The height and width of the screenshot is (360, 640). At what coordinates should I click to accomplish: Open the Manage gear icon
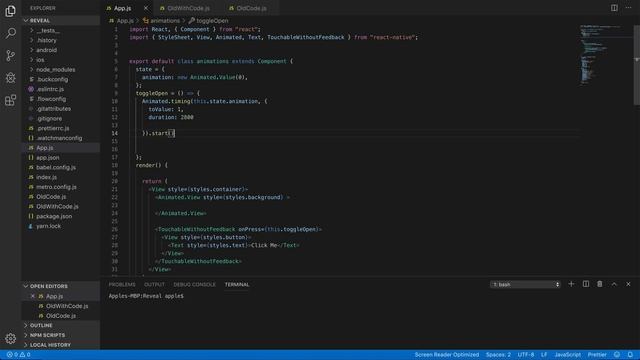11,338
